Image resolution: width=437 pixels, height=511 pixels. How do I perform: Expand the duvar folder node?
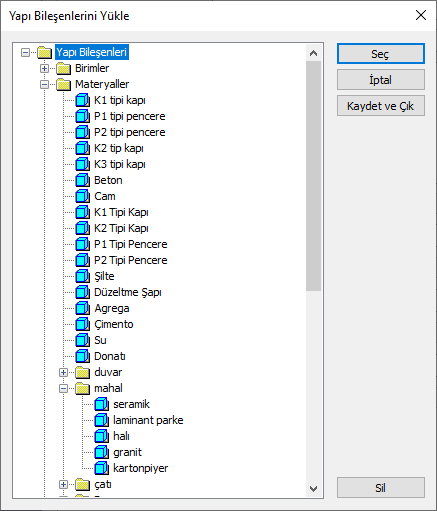pyautogui.click(x=63, y=372)
